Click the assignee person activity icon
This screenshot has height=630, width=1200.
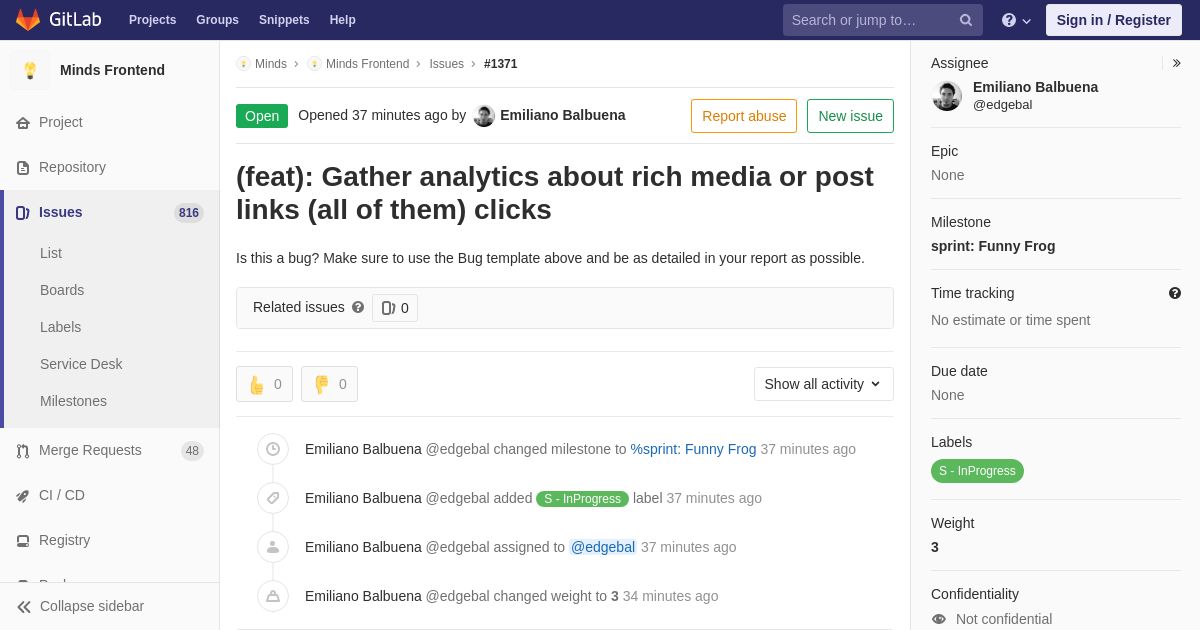click(273, 547)
